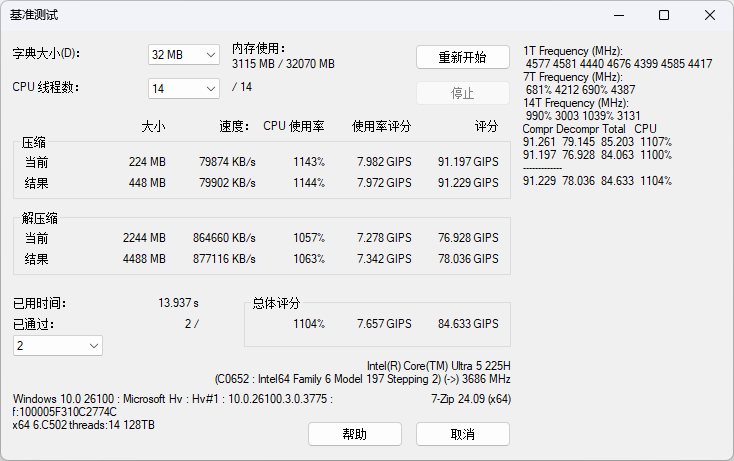Viewport: 734px width, 461px height.
Task: Open the dictionary size dropdown showing 32 MB
Action: pyautogui.click(x=184, y=55)
